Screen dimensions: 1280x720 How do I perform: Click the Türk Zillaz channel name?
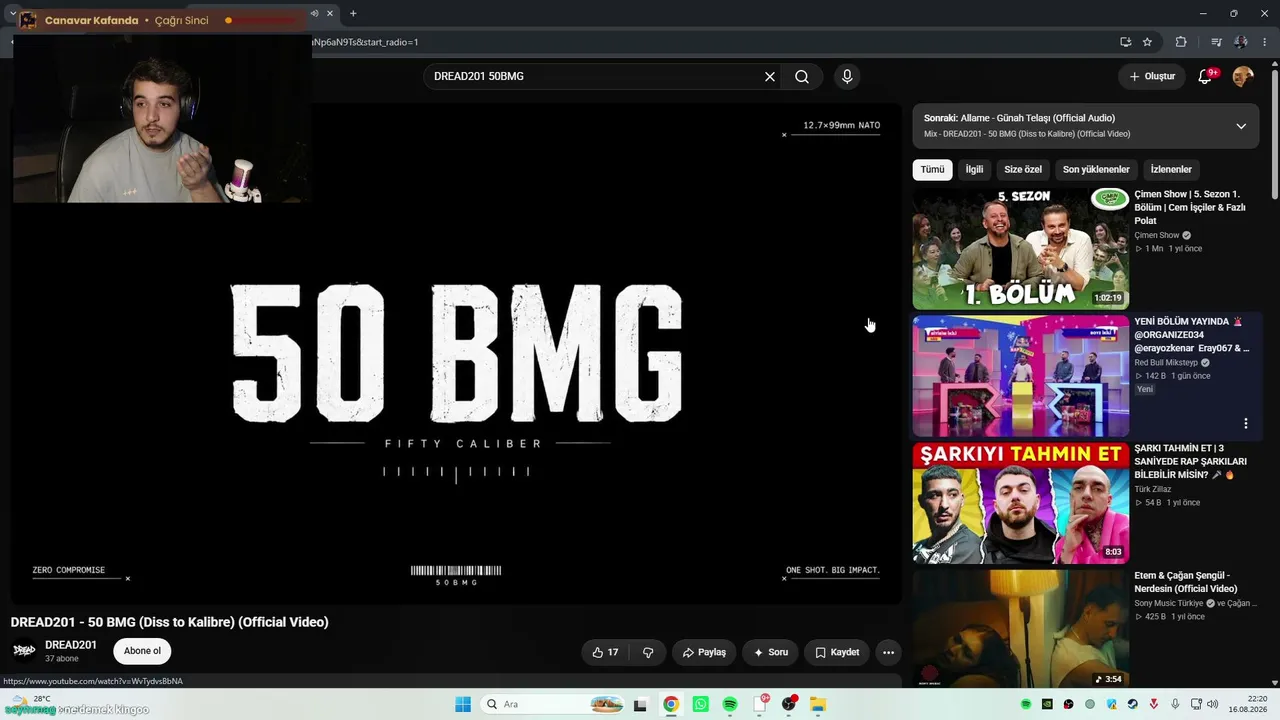pos(1153,489)
